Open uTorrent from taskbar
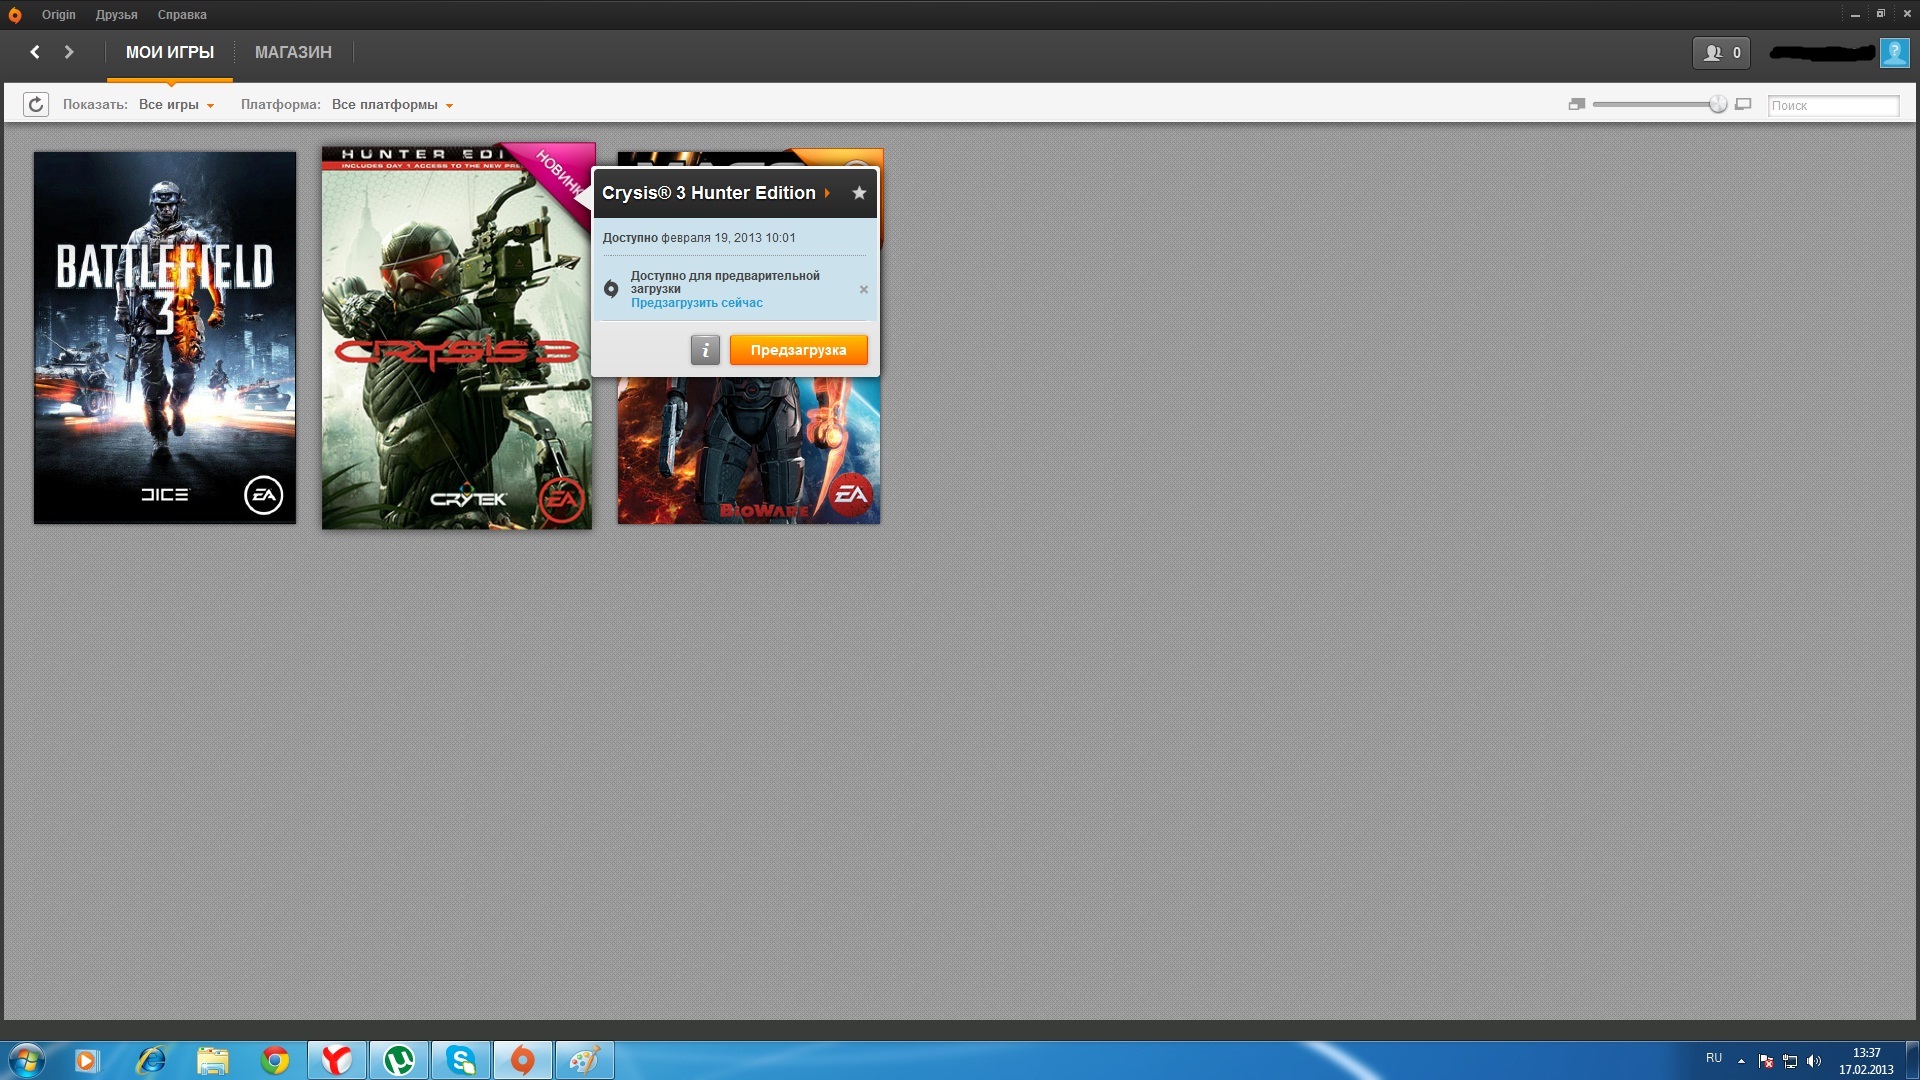Image resolution: width=1920 pixels, height=1080 pixels. click(x=399, y=1060)
